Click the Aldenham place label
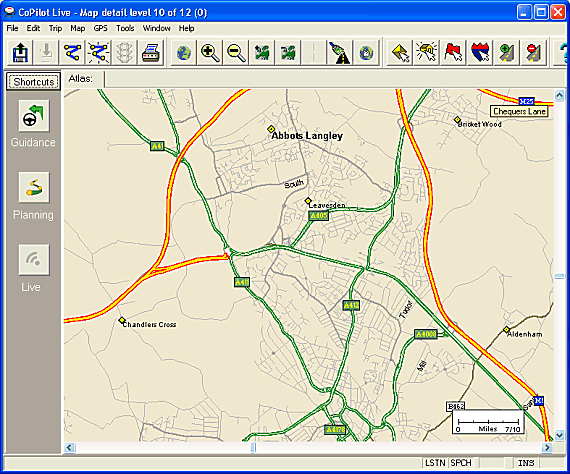 pos(525,334)
